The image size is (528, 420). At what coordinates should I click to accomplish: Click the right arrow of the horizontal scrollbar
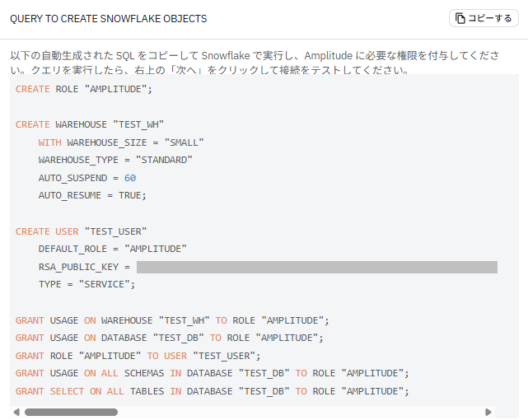(x=488, y=412)
